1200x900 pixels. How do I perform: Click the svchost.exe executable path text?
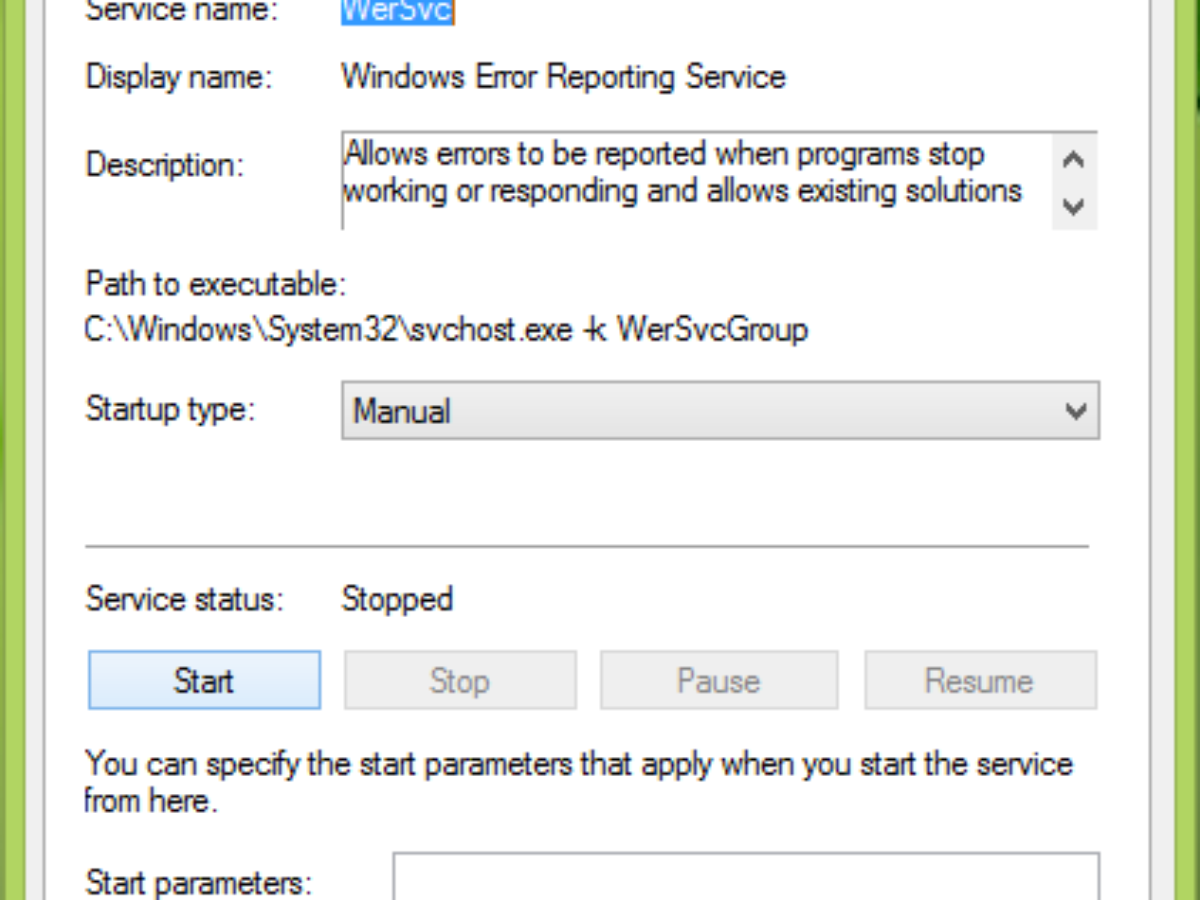click(x=447, y=329)
